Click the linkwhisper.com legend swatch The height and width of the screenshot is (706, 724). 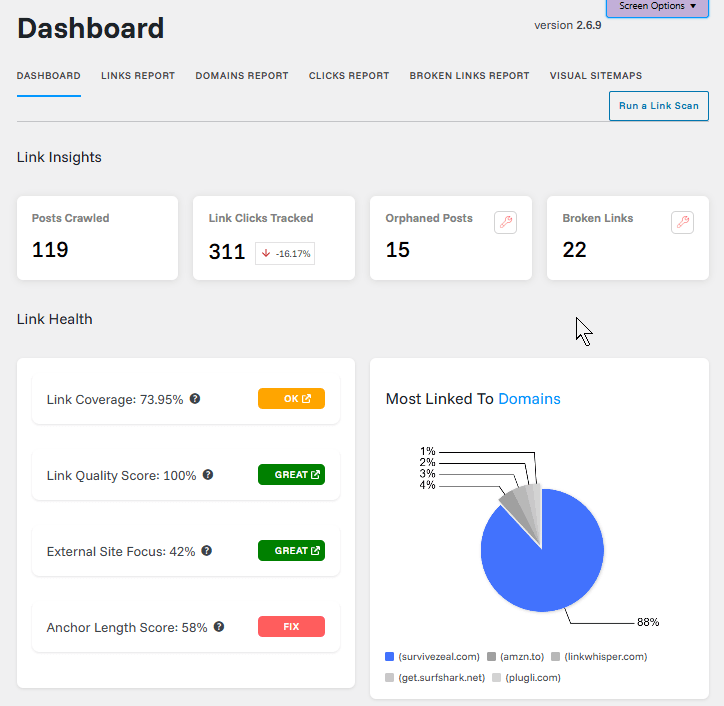(555, 657)
